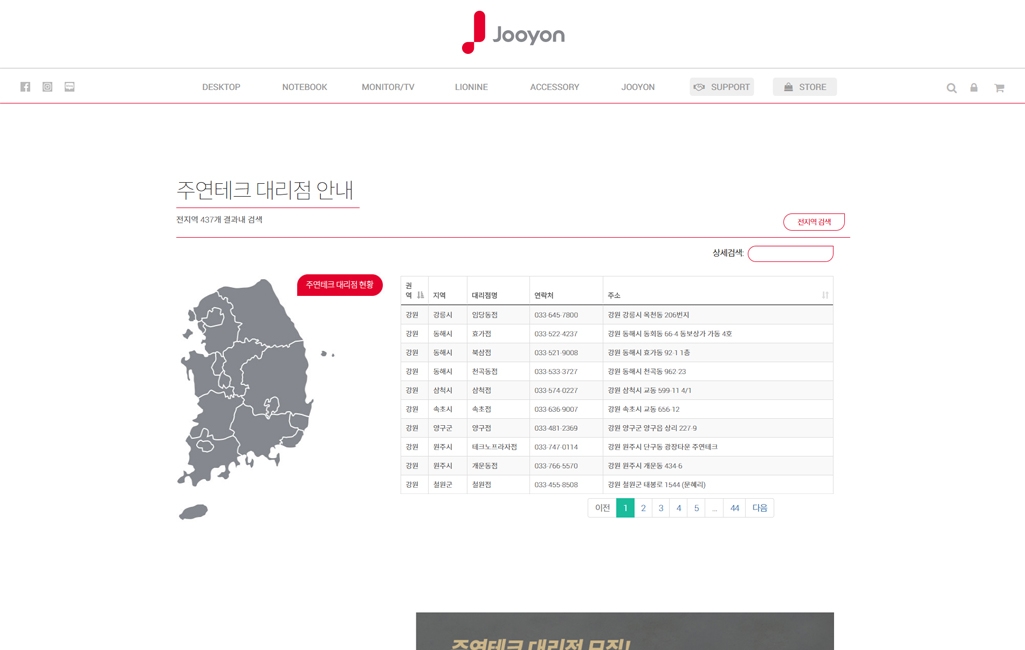Go to the 이전 page button

coord(602,508)
